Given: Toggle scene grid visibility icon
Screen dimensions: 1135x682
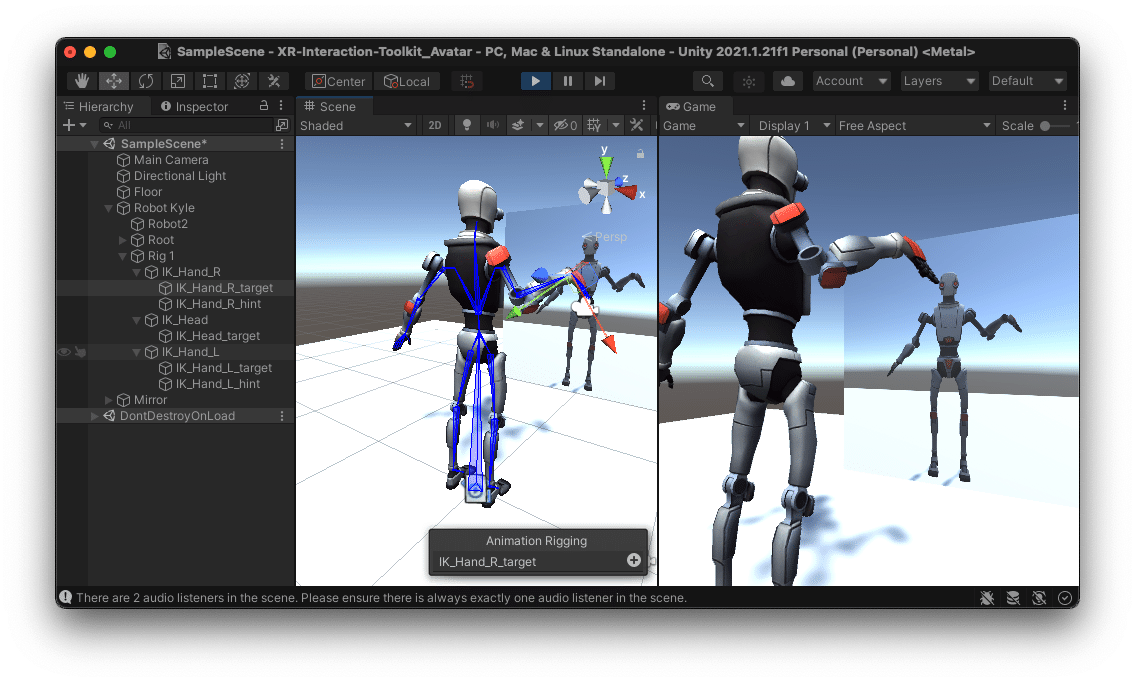Looking at the screenshot, I should point(594,125).
